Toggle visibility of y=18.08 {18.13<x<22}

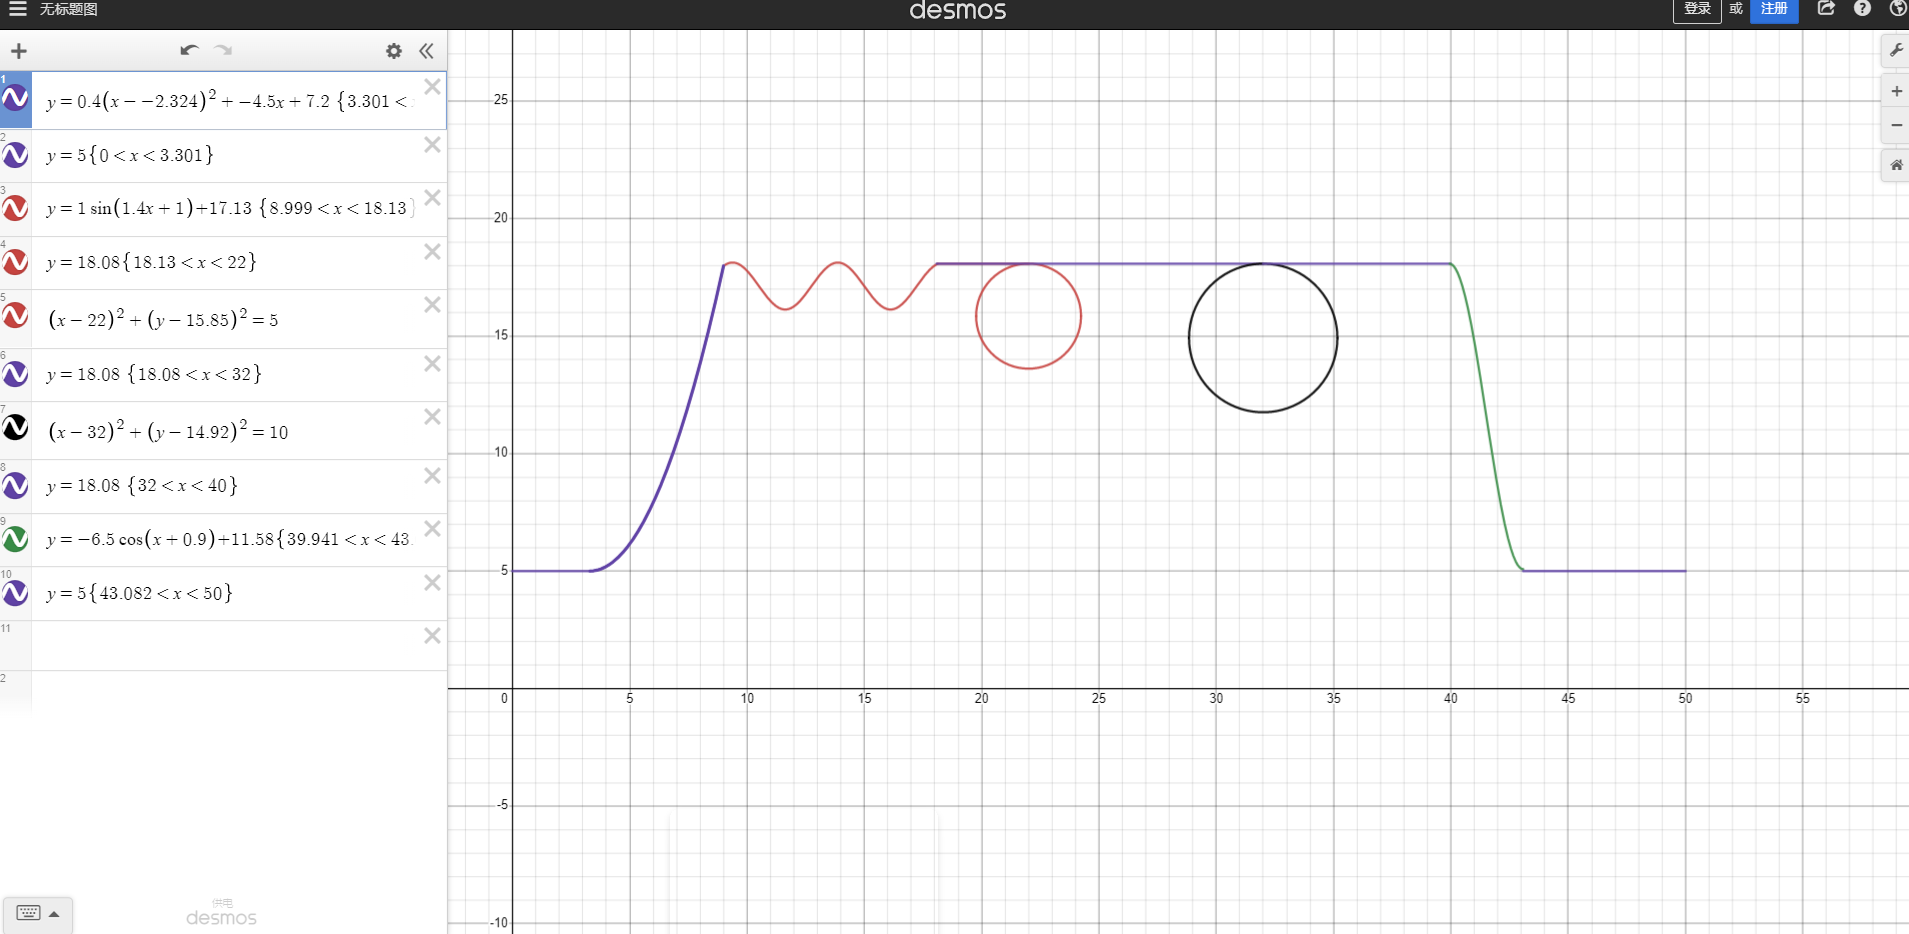[x=15, y=262]
